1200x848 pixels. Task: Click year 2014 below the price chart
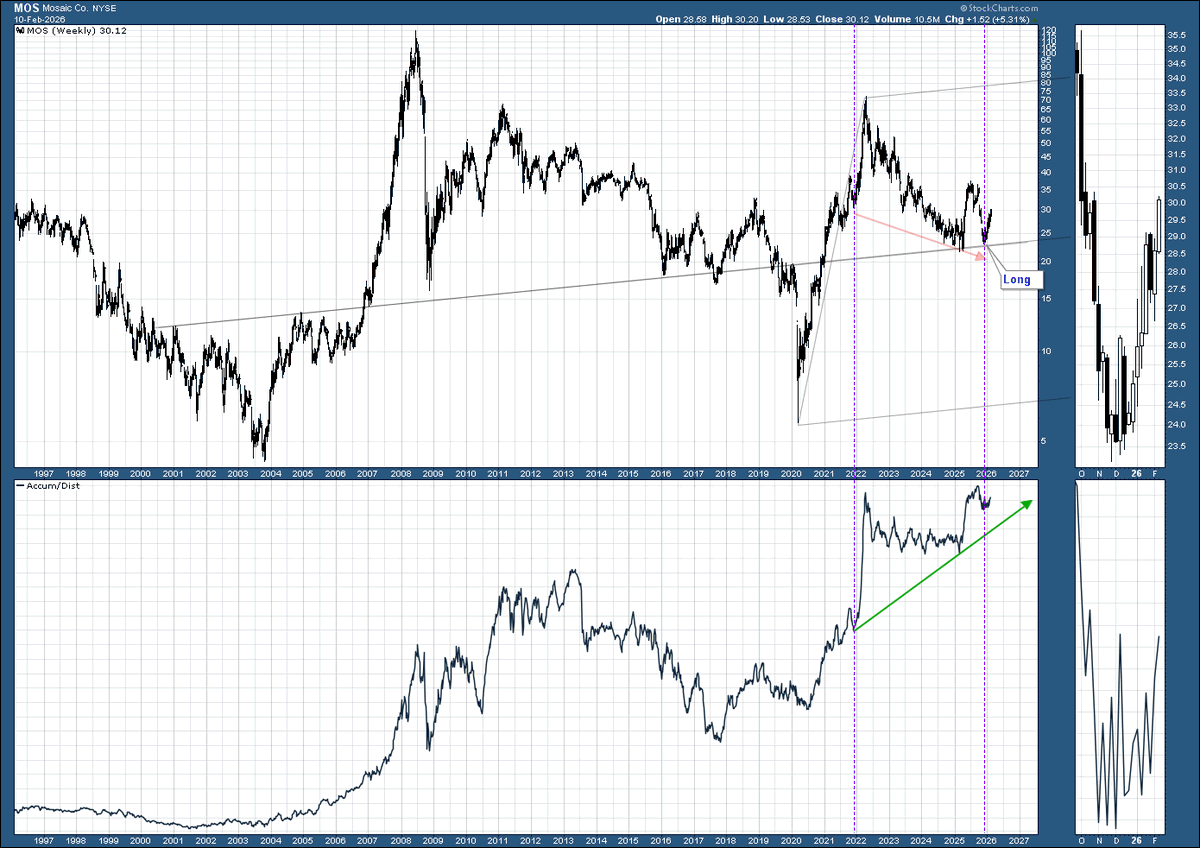(595, 473)
